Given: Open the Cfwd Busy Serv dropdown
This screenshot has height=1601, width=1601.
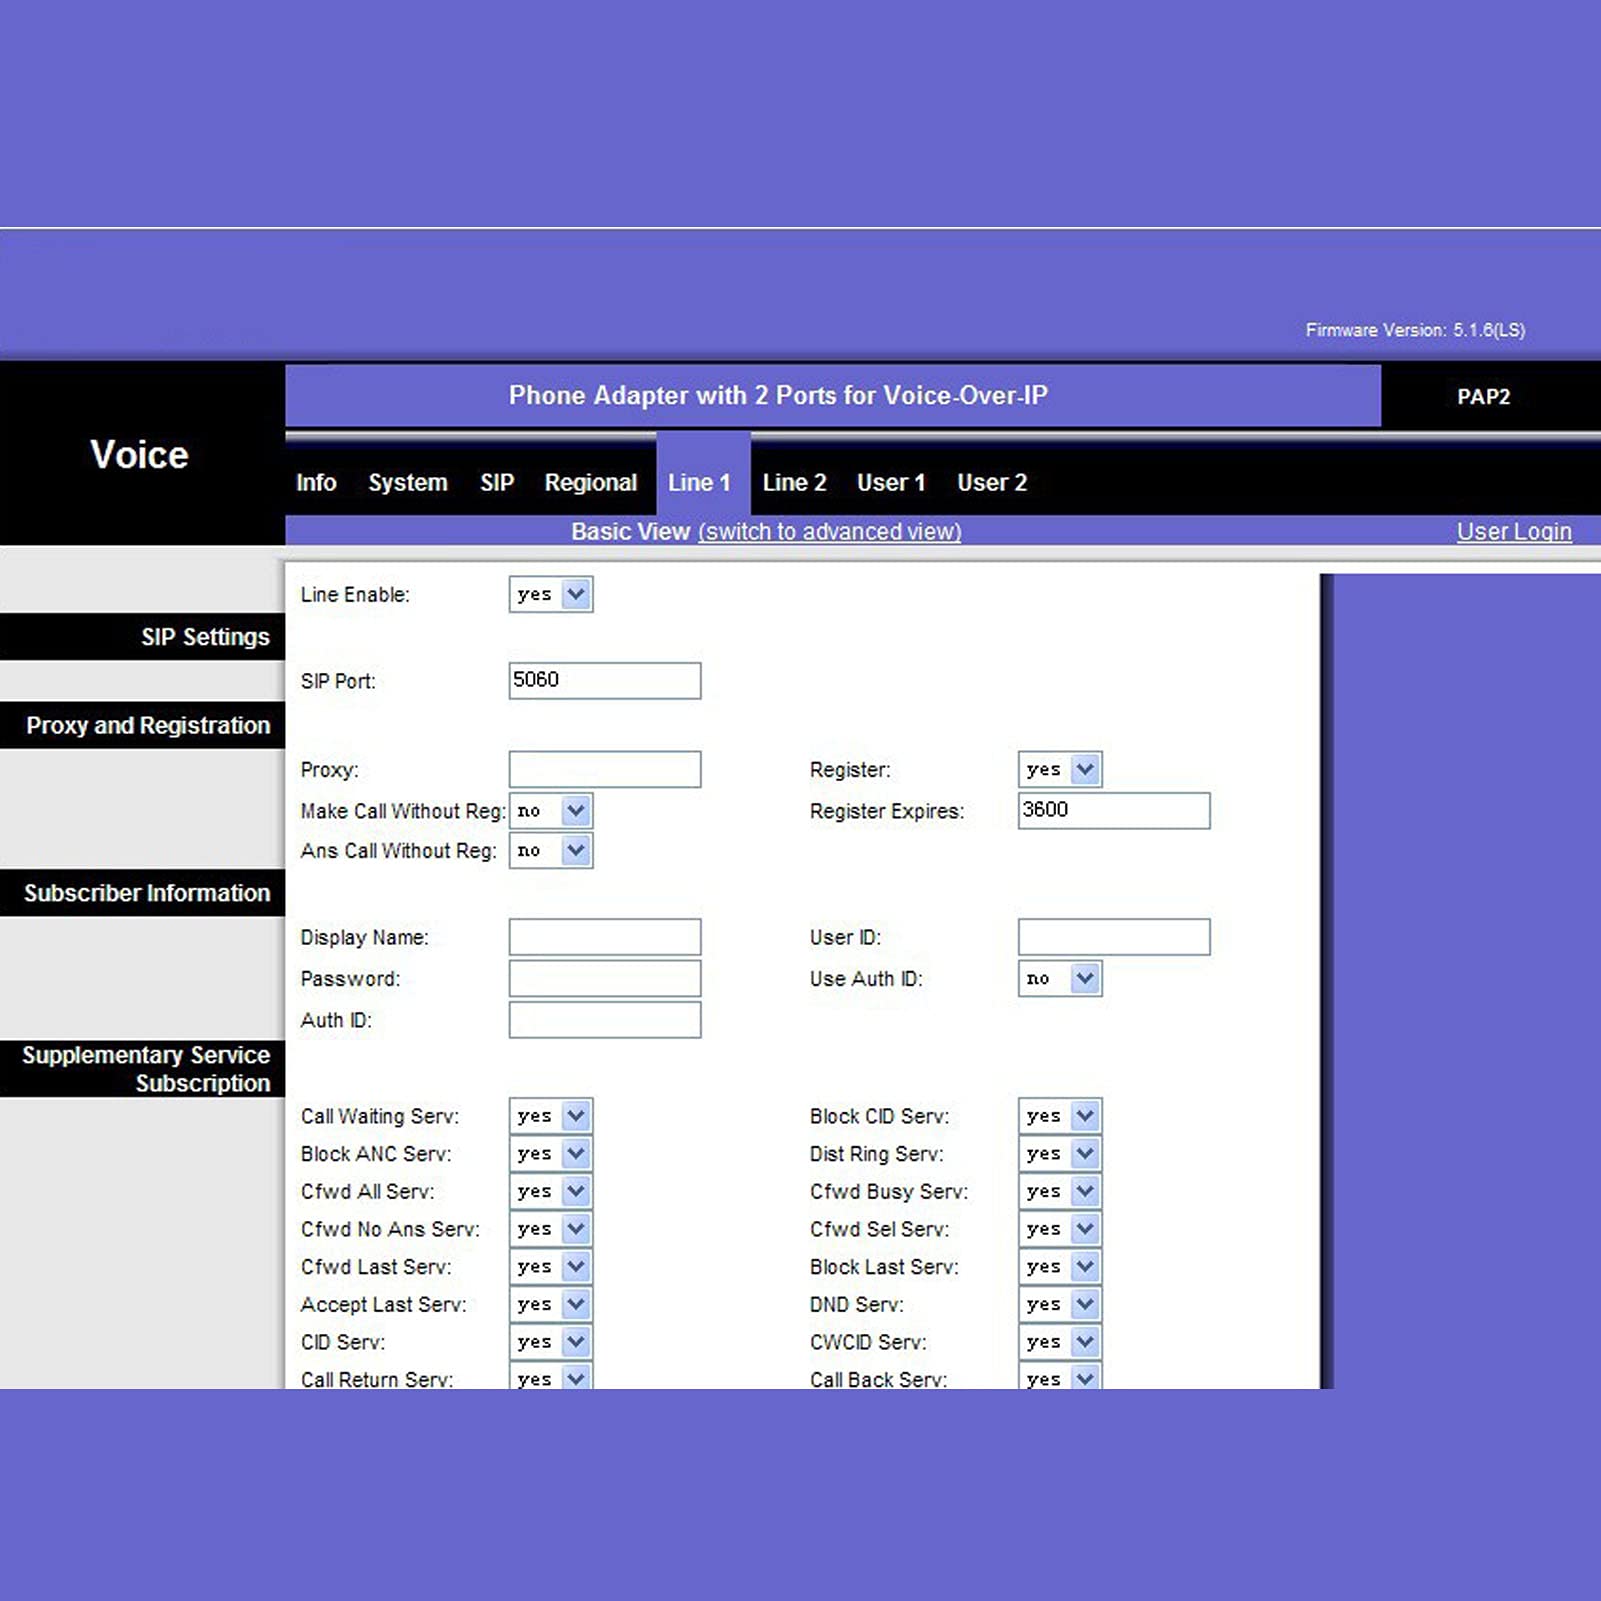Looking at the screenshot, I should (1060, 1191).
